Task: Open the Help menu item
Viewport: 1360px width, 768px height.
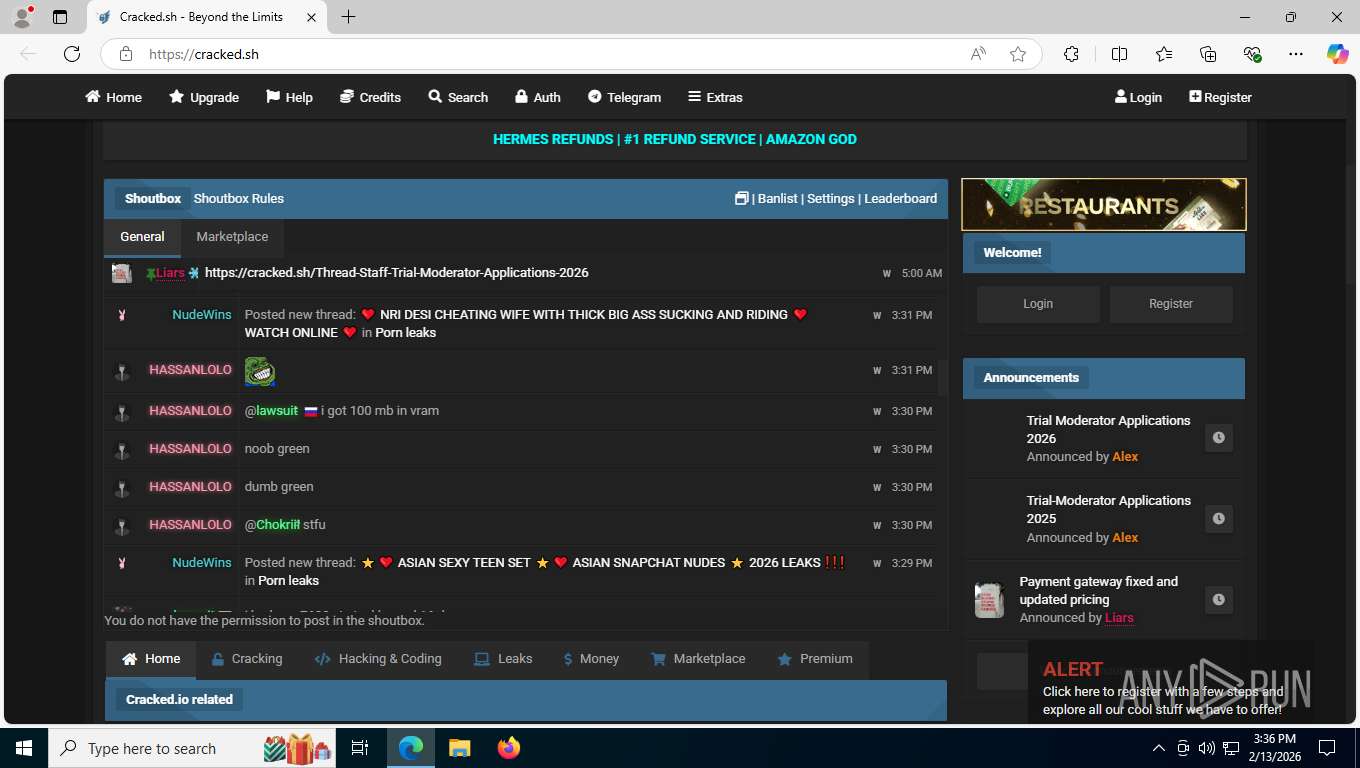Action: click(289, 97)
